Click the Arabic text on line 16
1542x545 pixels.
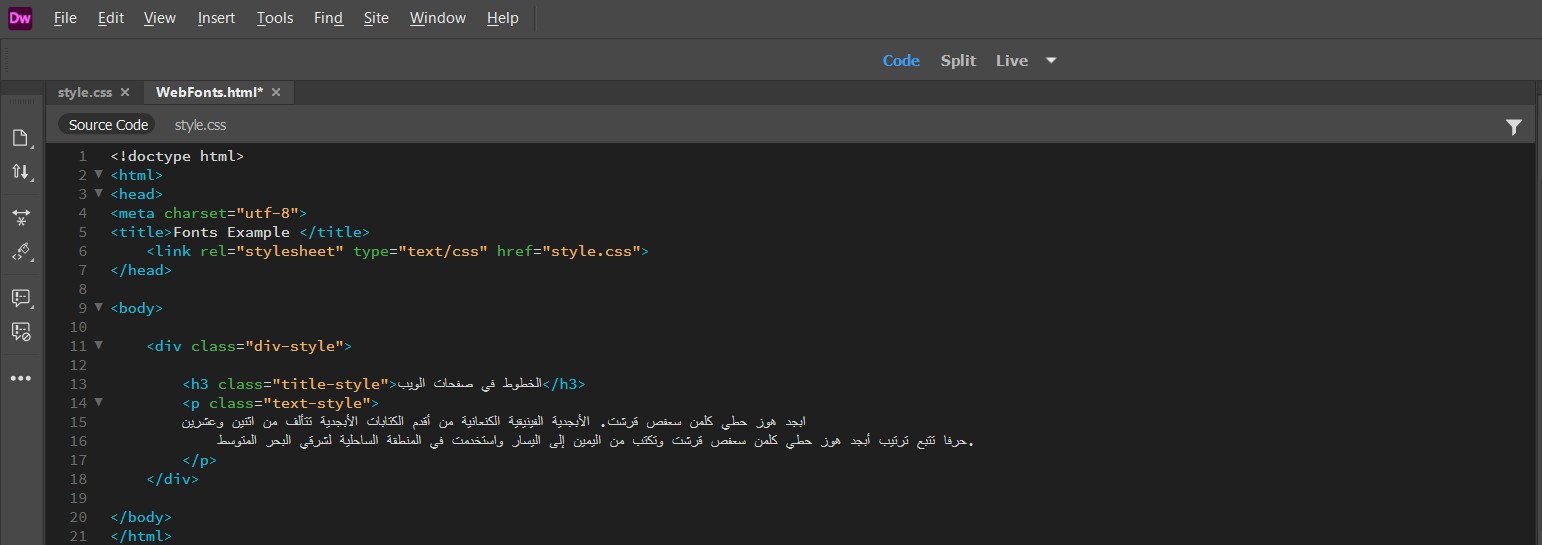click(x=594, y=441)
